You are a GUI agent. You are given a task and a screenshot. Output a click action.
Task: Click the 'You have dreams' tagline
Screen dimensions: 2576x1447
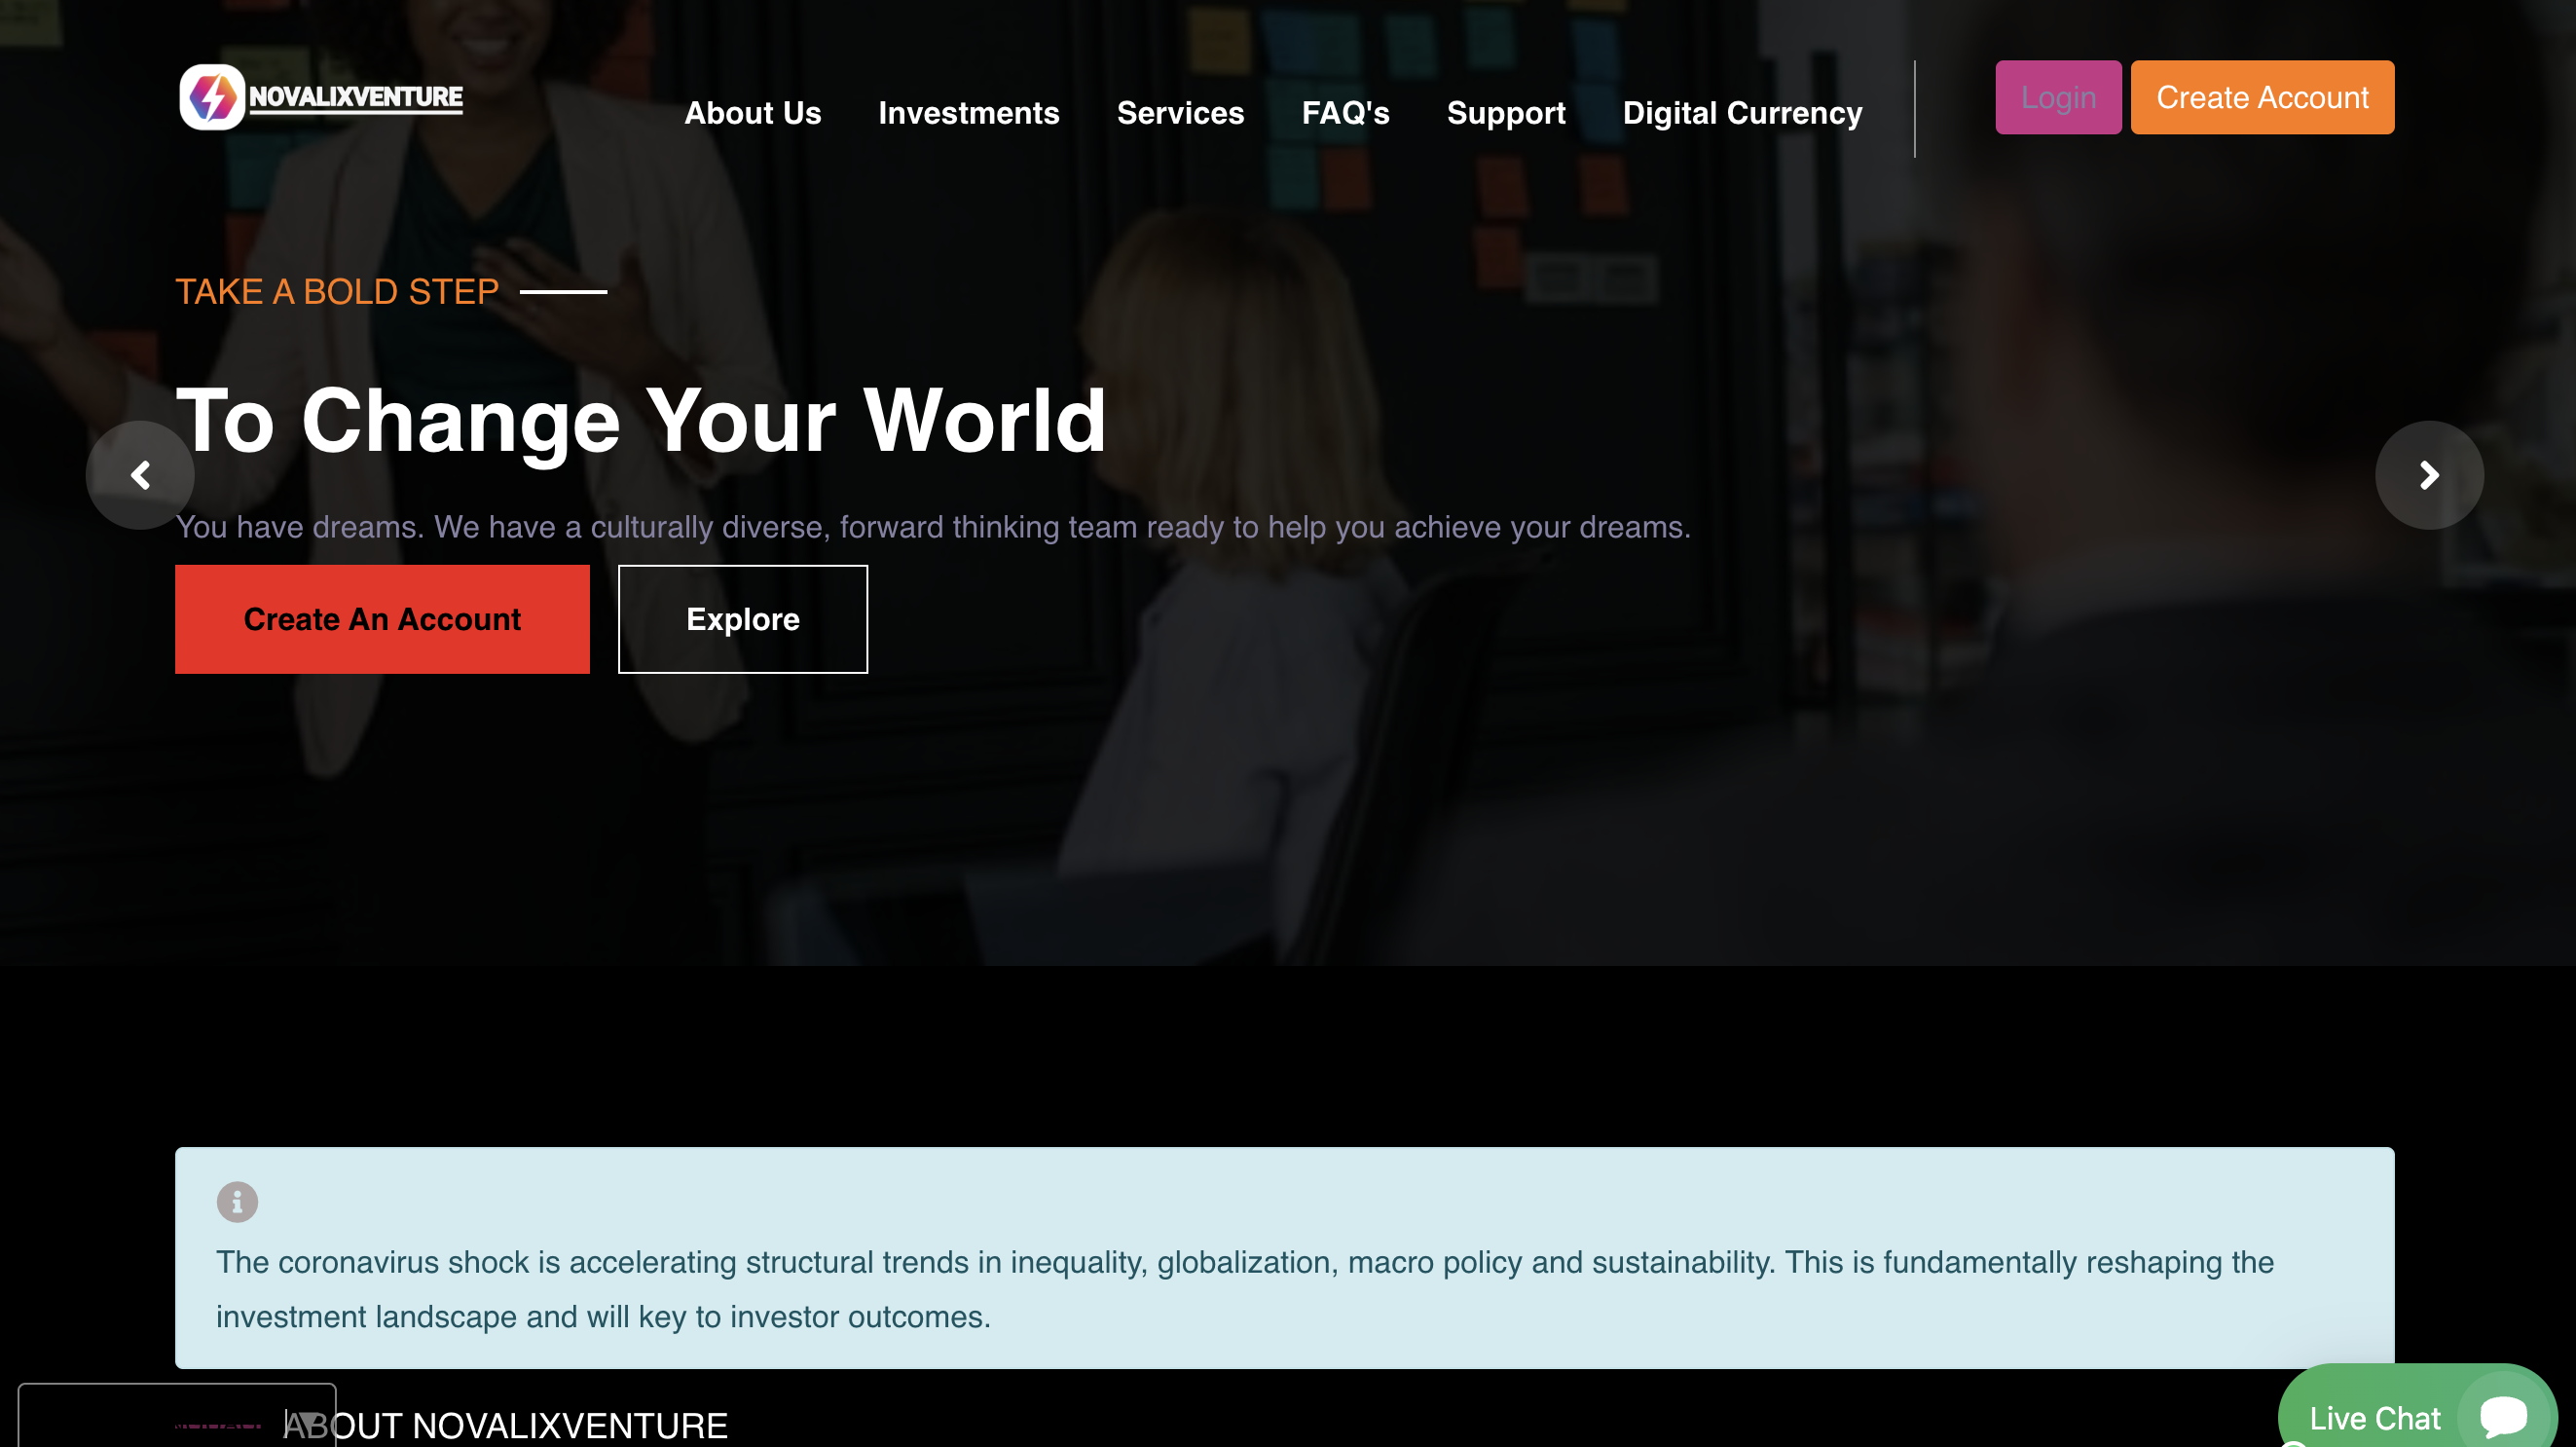[933, 527]
